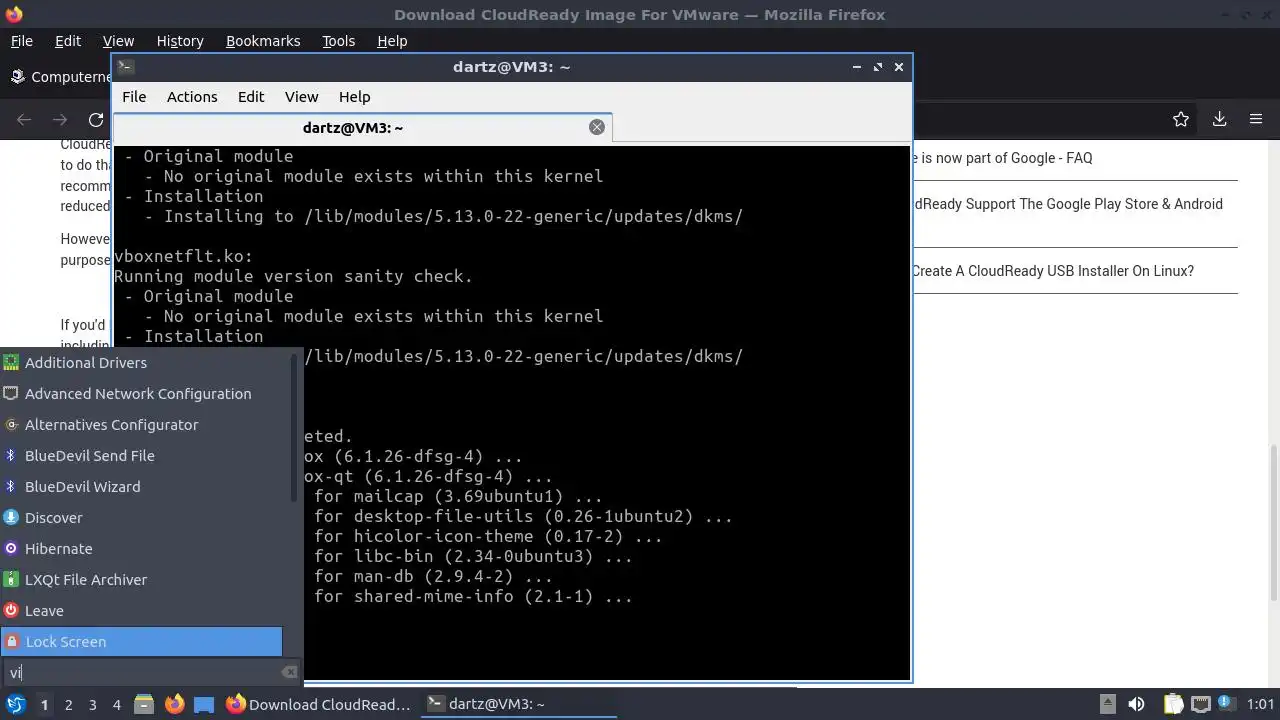Image resolution: width=1280 pixels, height=720 pixels.
Task: Switch to Download CloudReady Firefox taskbar button
Action: click(318, 704)
